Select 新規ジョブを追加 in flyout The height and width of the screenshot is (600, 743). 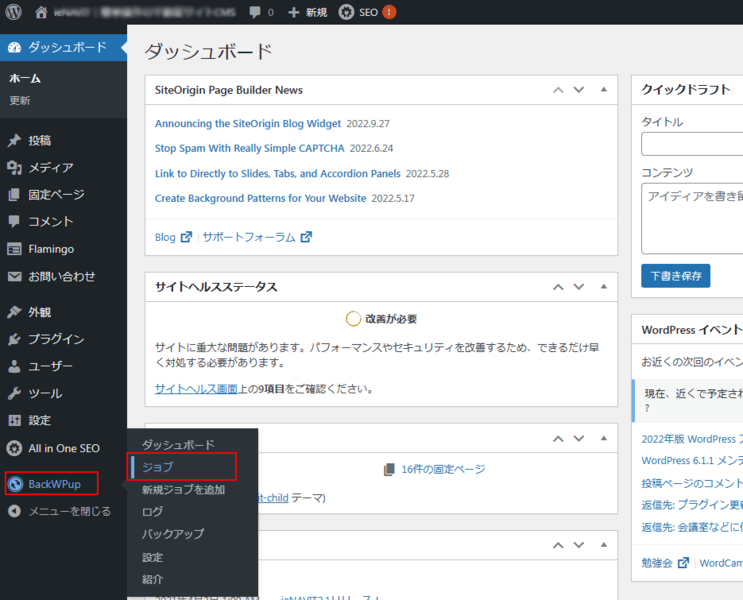tap(183, 490)
